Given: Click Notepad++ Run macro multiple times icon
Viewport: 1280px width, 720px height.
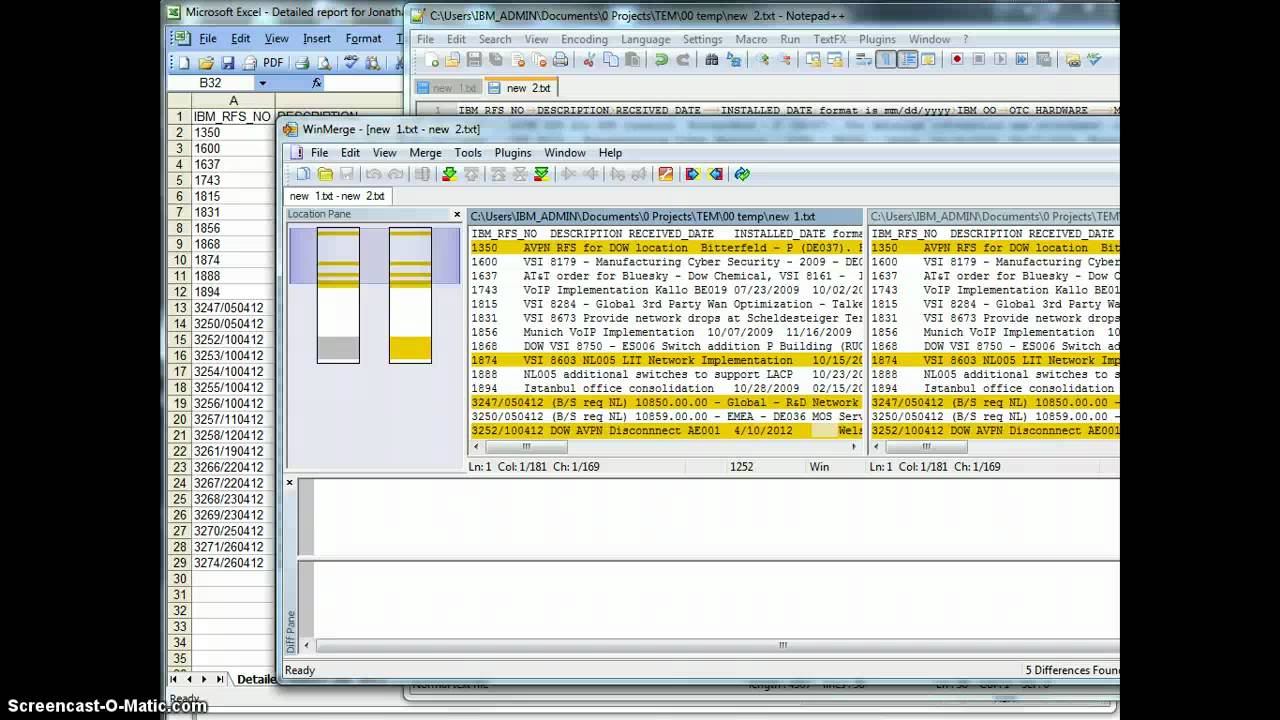Looking at the screenshot, I should point(1021,60).
